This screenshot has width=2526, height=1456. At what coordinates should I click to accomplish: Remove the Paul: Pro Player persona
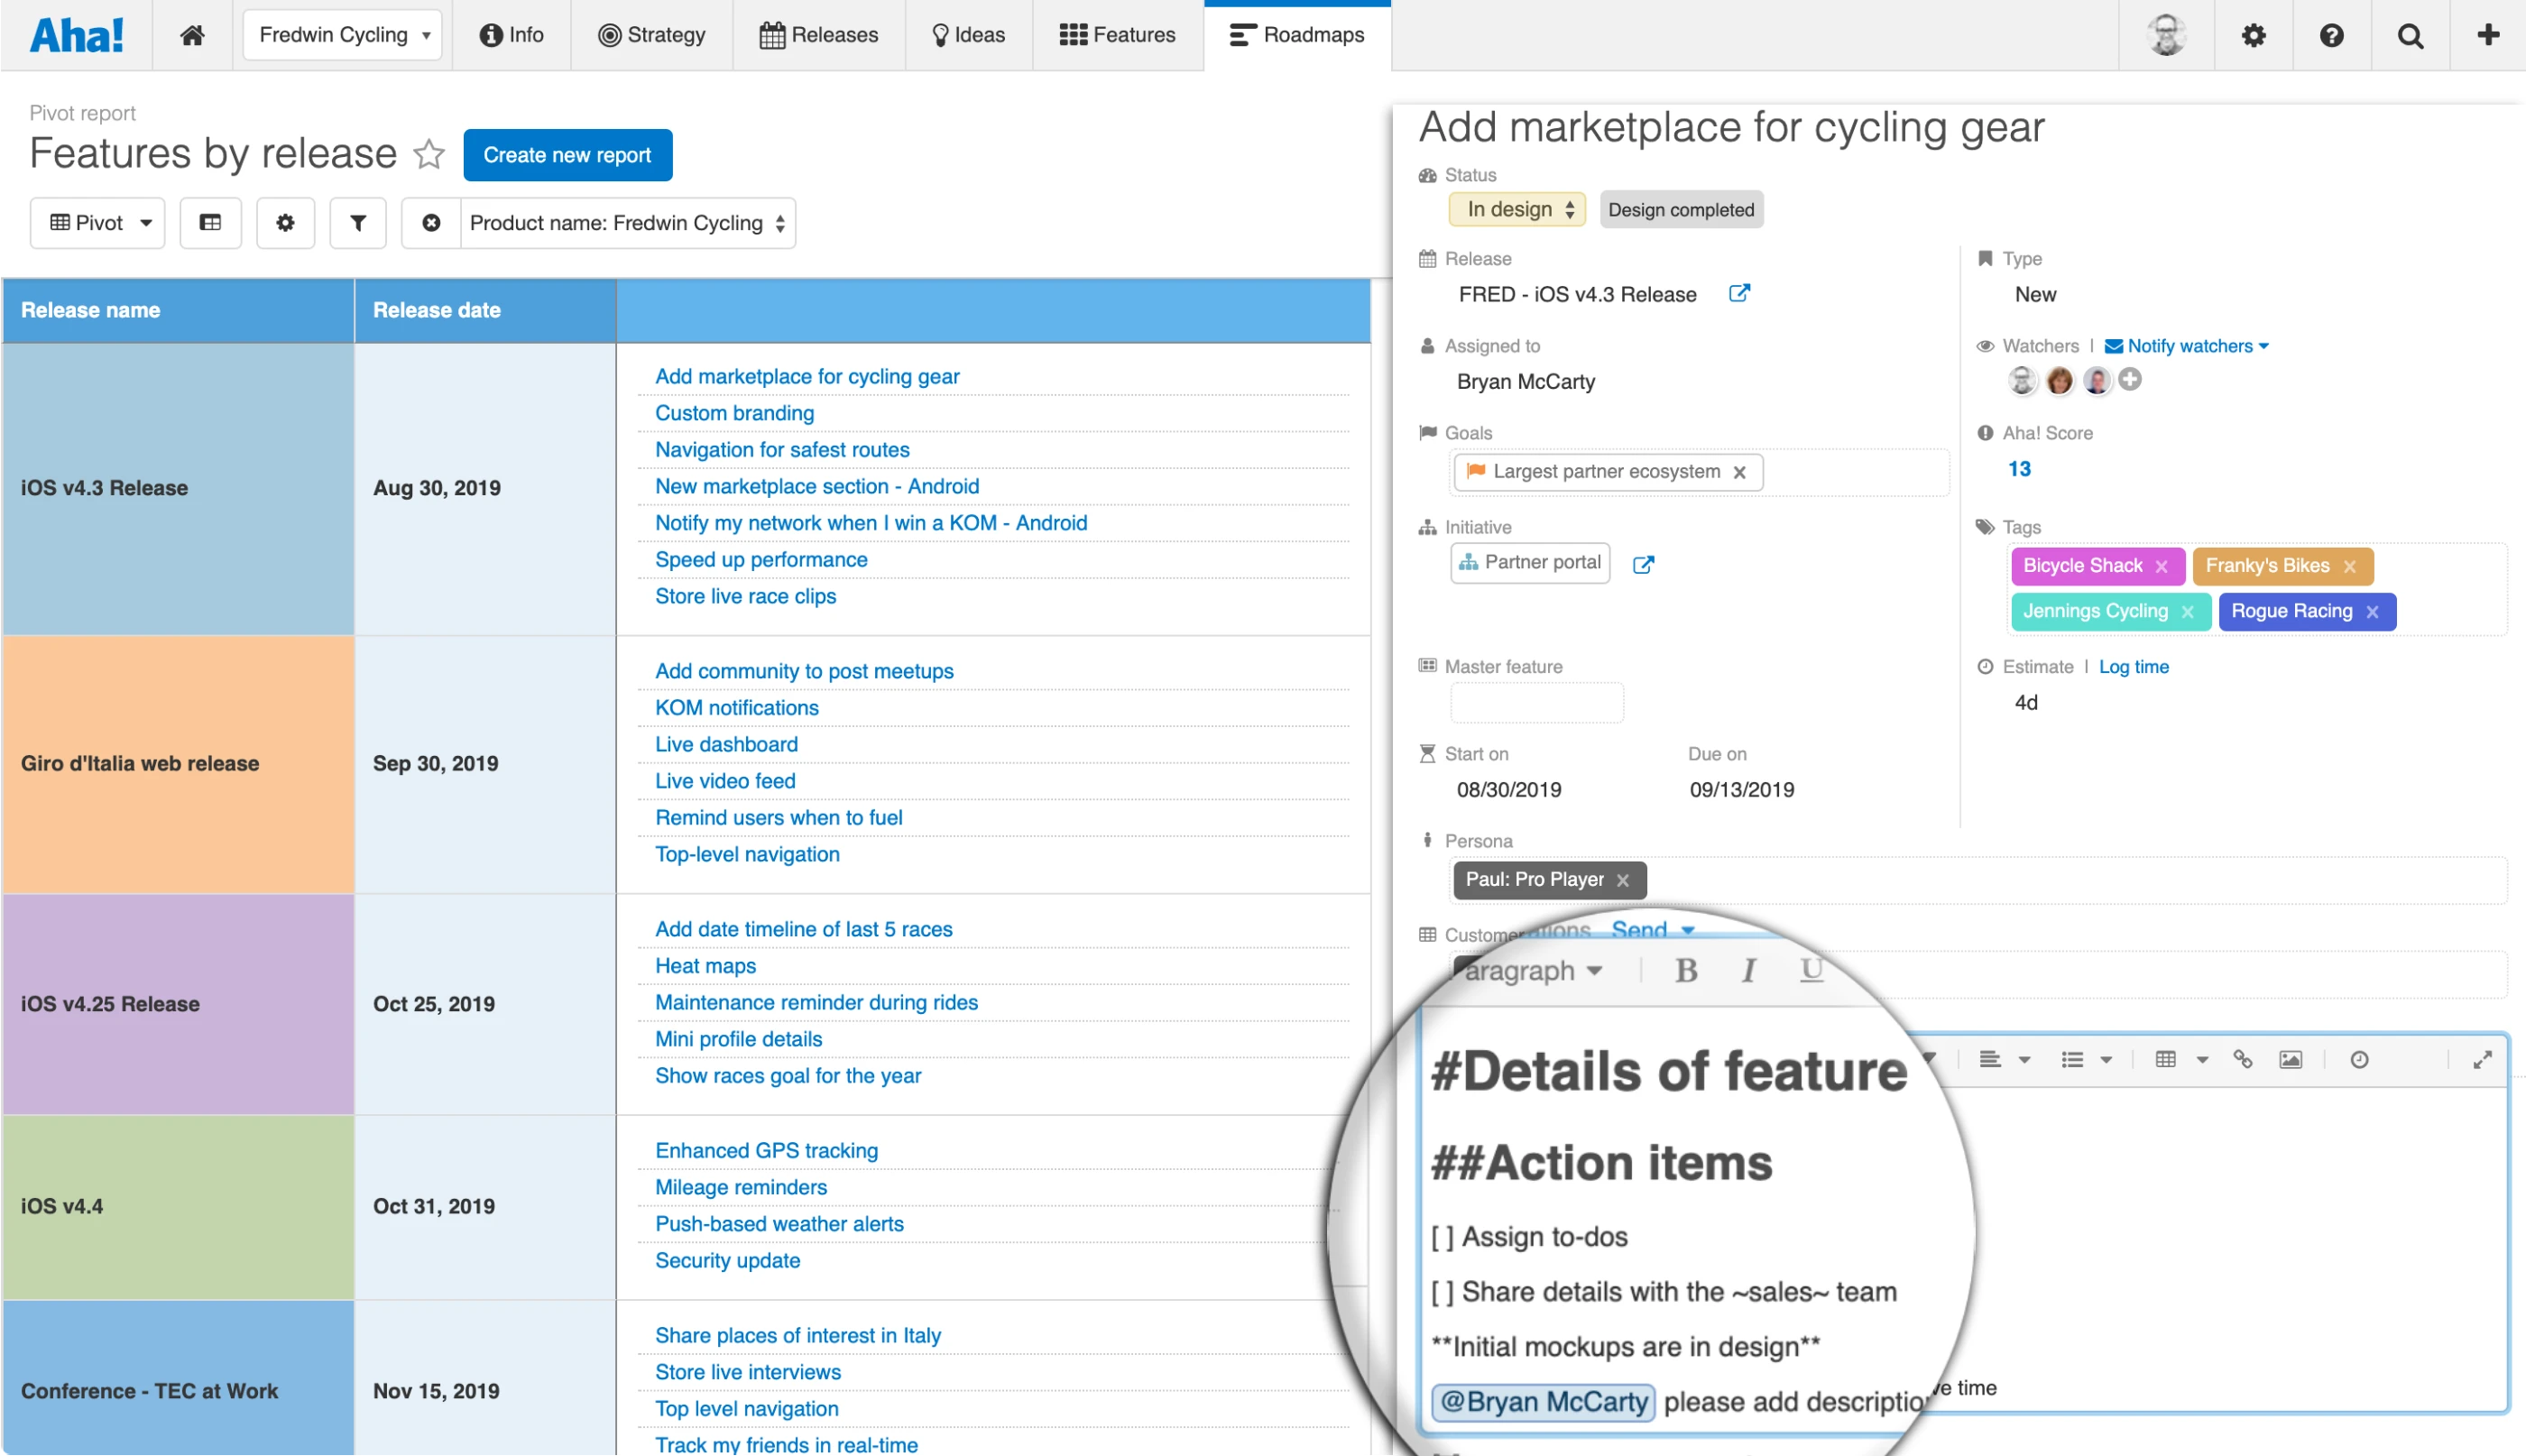click(x=1623, y=881)
